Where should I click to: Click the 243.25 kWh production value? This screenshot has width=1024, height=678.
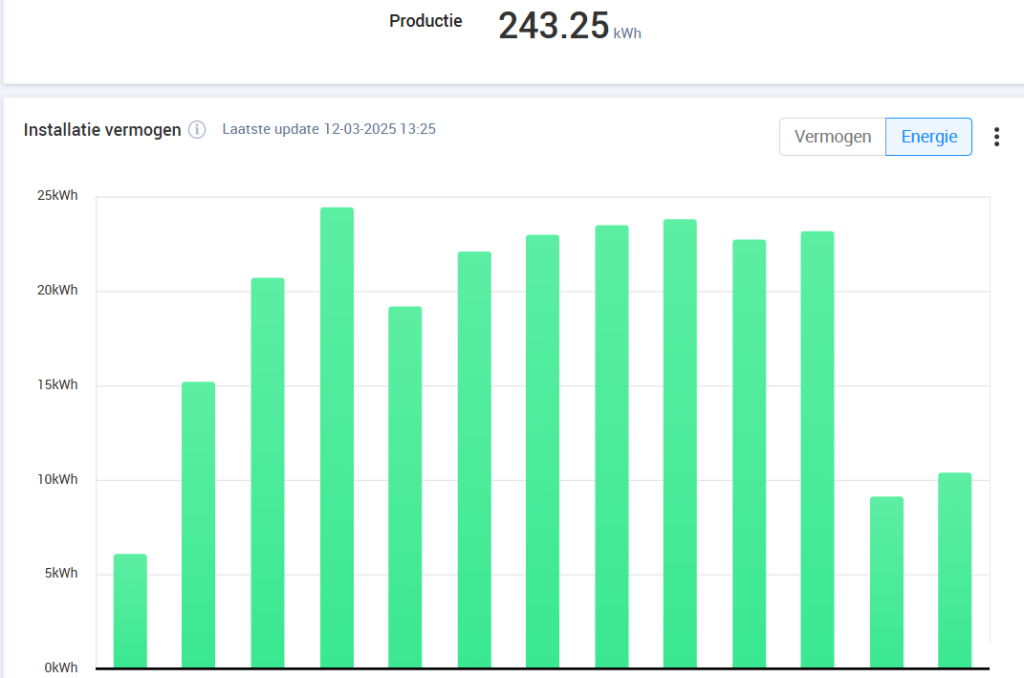(x=569, y=26)
